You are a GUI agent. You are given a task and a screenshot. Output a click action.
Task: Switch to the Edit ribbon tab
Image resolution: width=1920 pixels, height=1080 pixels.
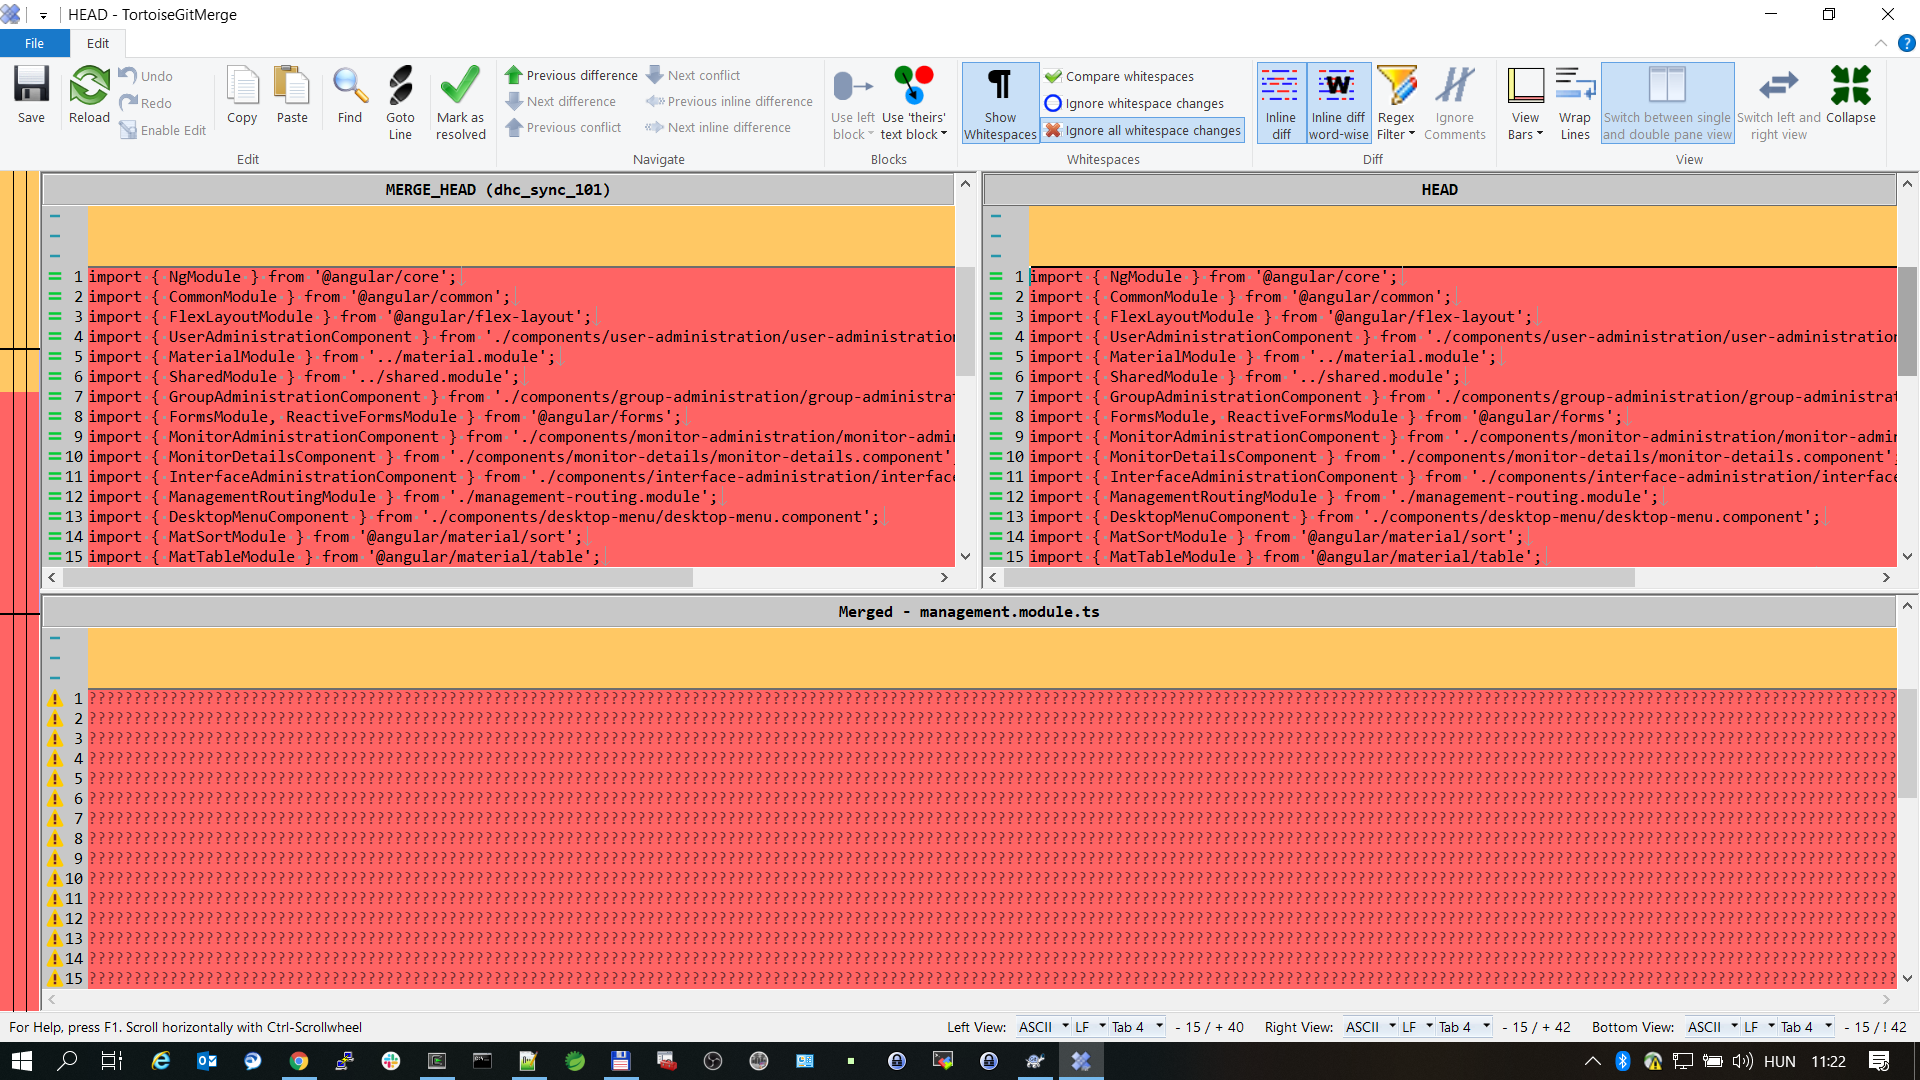pos(97,43)
